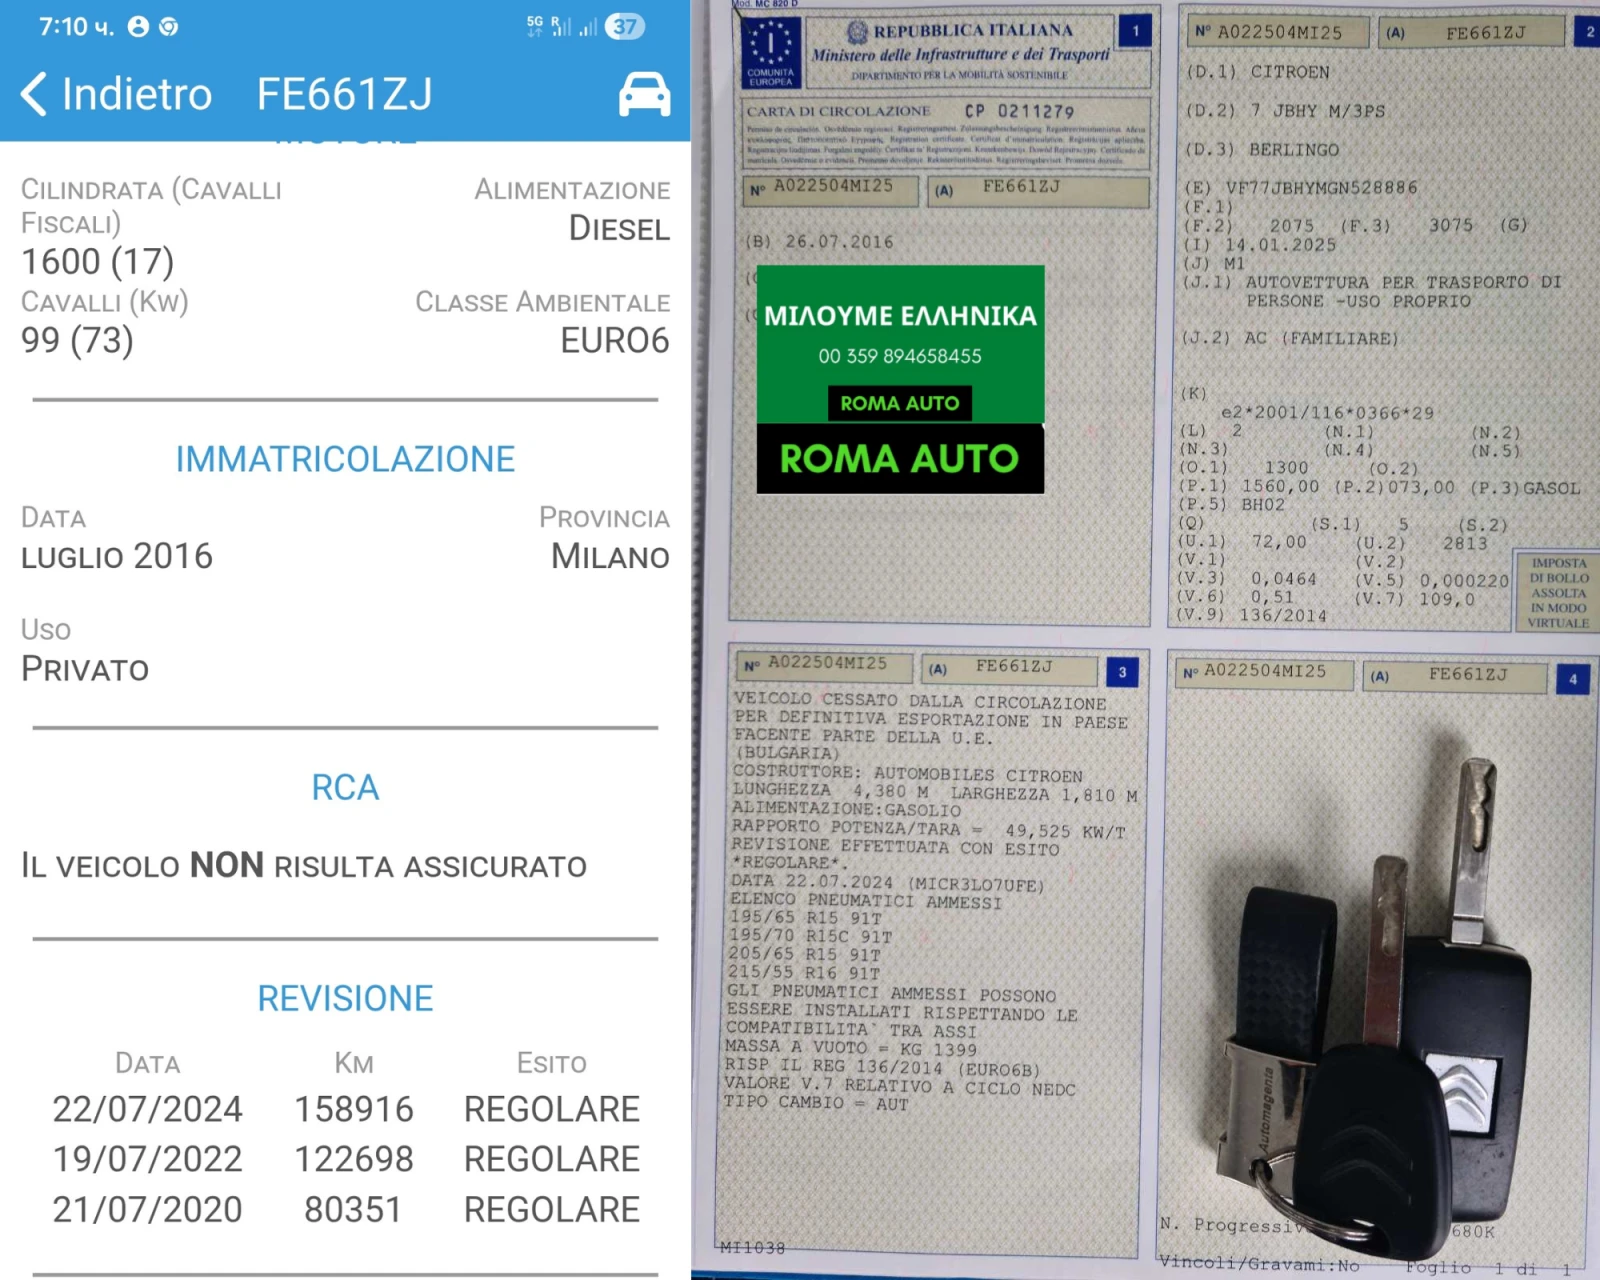Screen dimensions: 1600x1280
Task: Click the blue section number 3 square
Action: [1122, 672]
